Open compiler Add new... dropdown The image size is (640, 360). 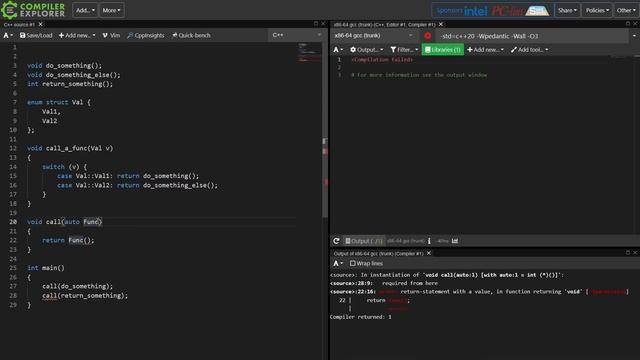485,50
